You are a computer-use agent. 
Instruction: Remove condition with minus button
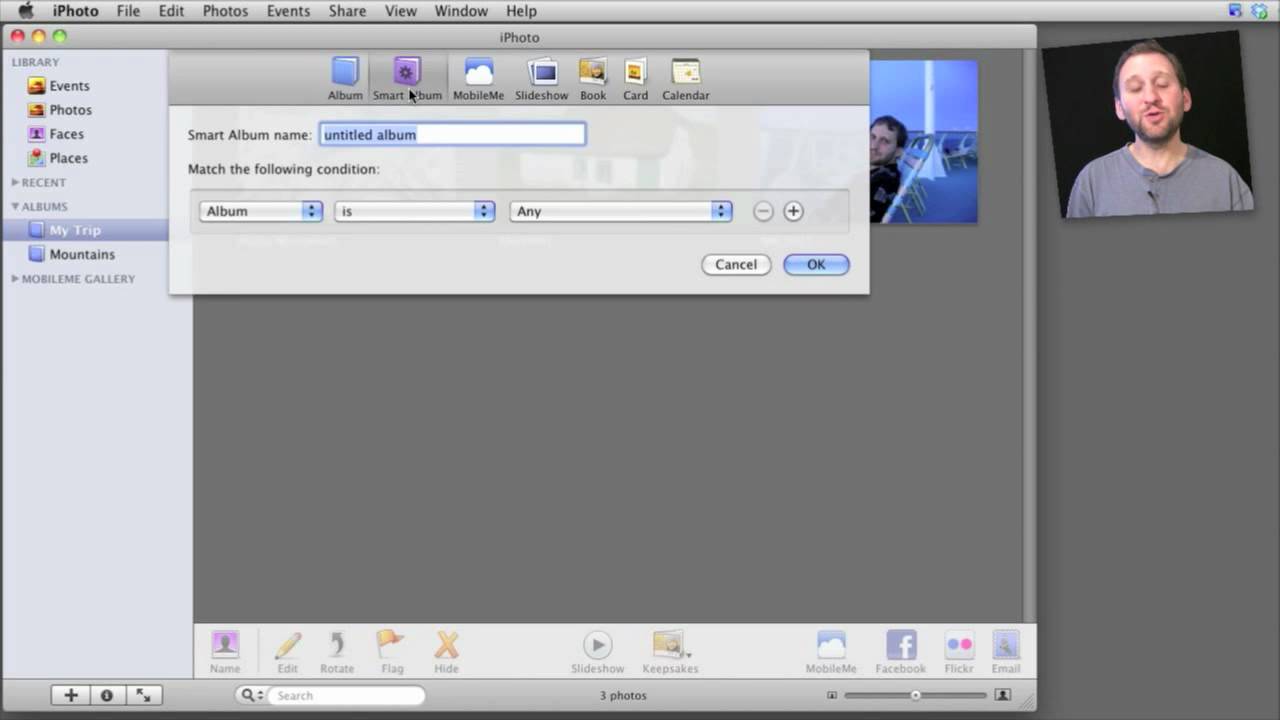click(763, 211)
